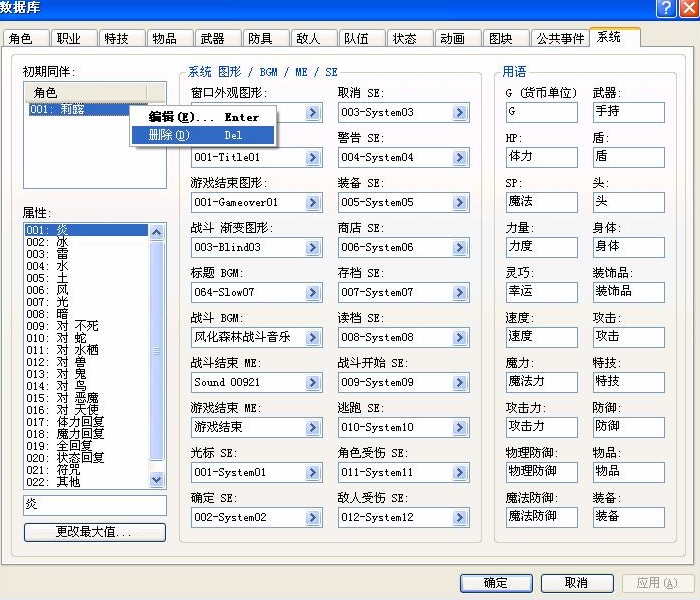Click the attribute list scrollbar thumb
Image resolution: width=700 pixels, height=600 pixels.
pos(156,351)
